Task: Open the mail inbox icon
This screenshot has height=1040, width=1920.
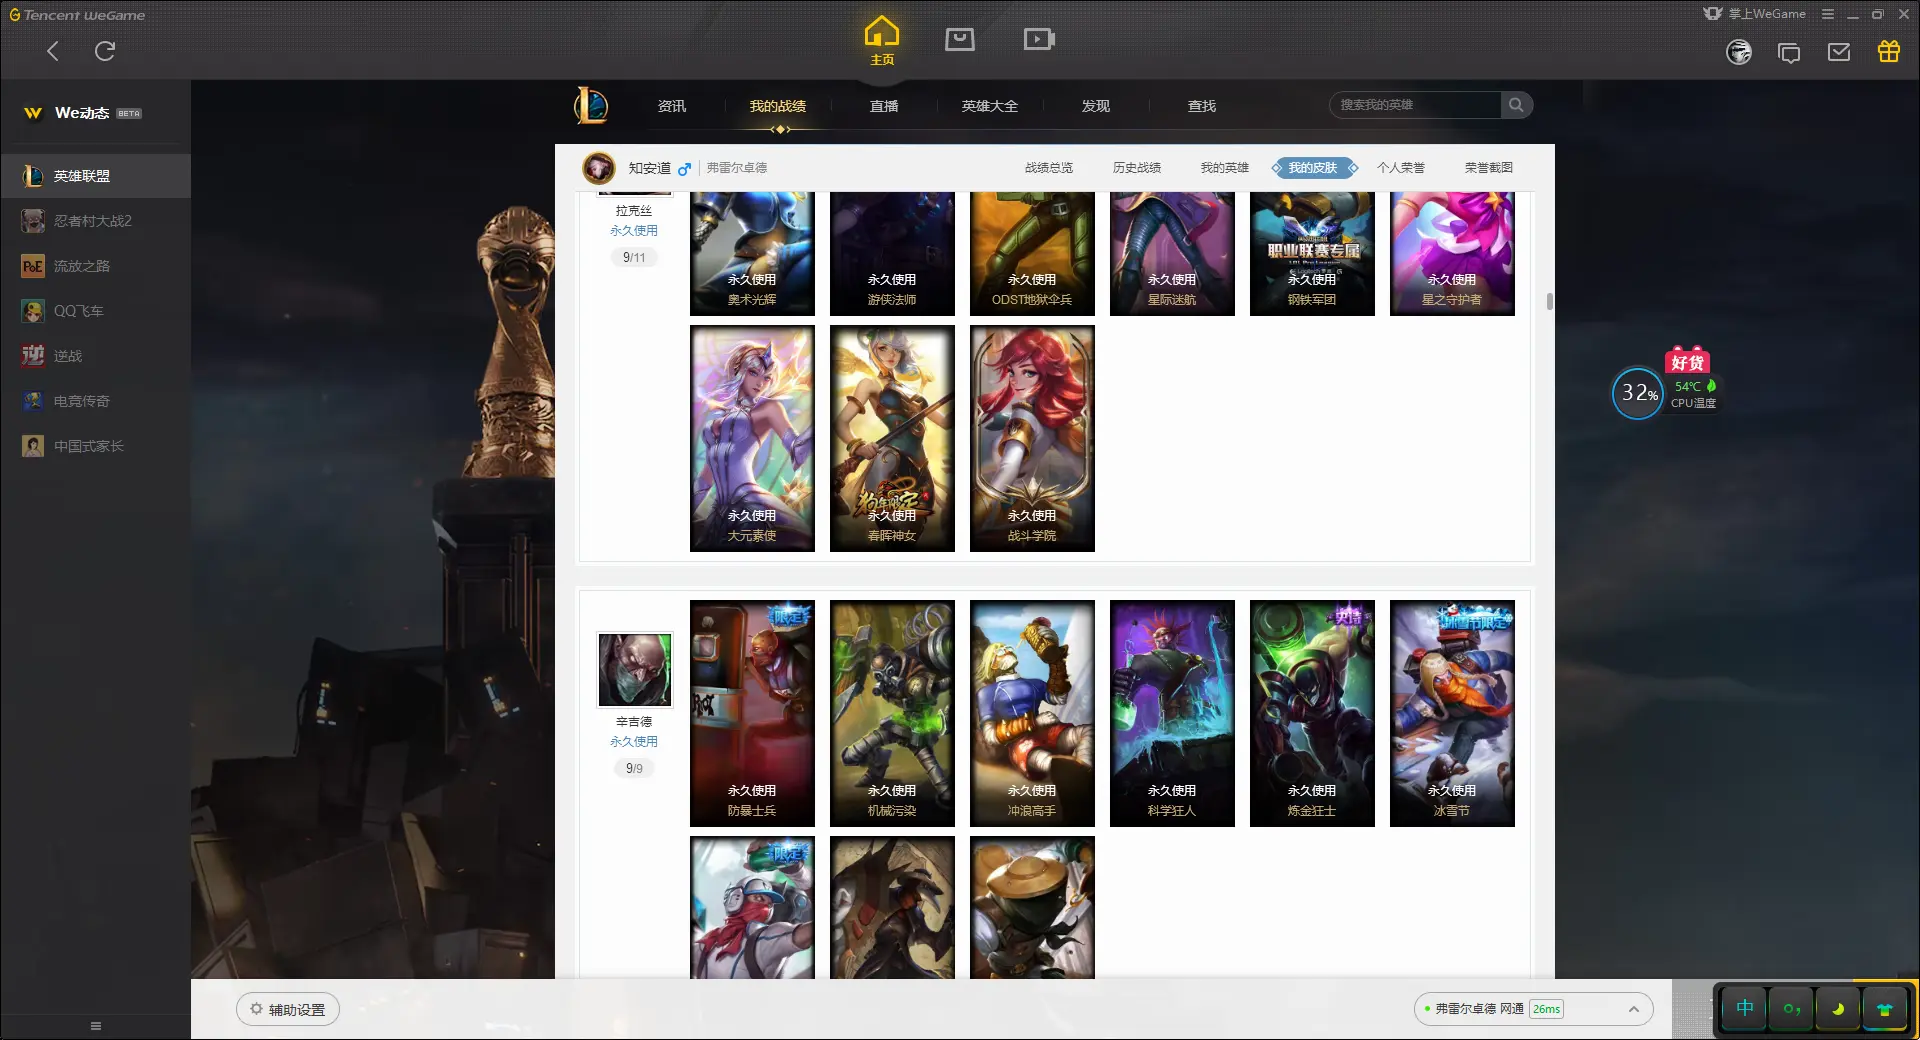Action: point(1839,52)
